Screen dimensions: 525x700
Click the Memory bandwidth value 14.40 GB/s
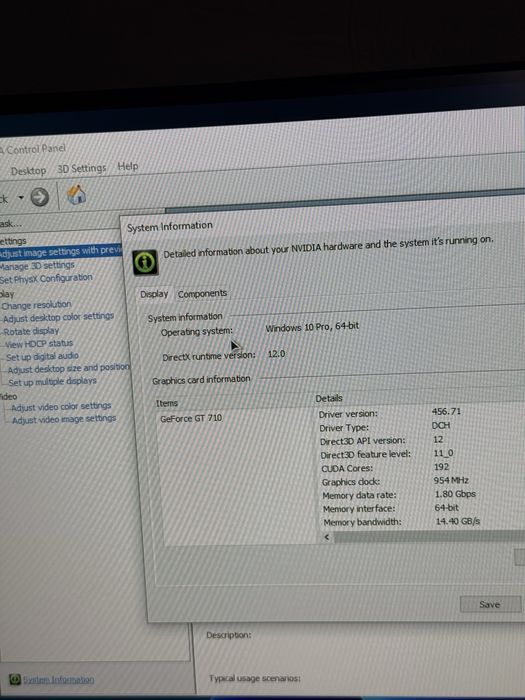point(458,521)
